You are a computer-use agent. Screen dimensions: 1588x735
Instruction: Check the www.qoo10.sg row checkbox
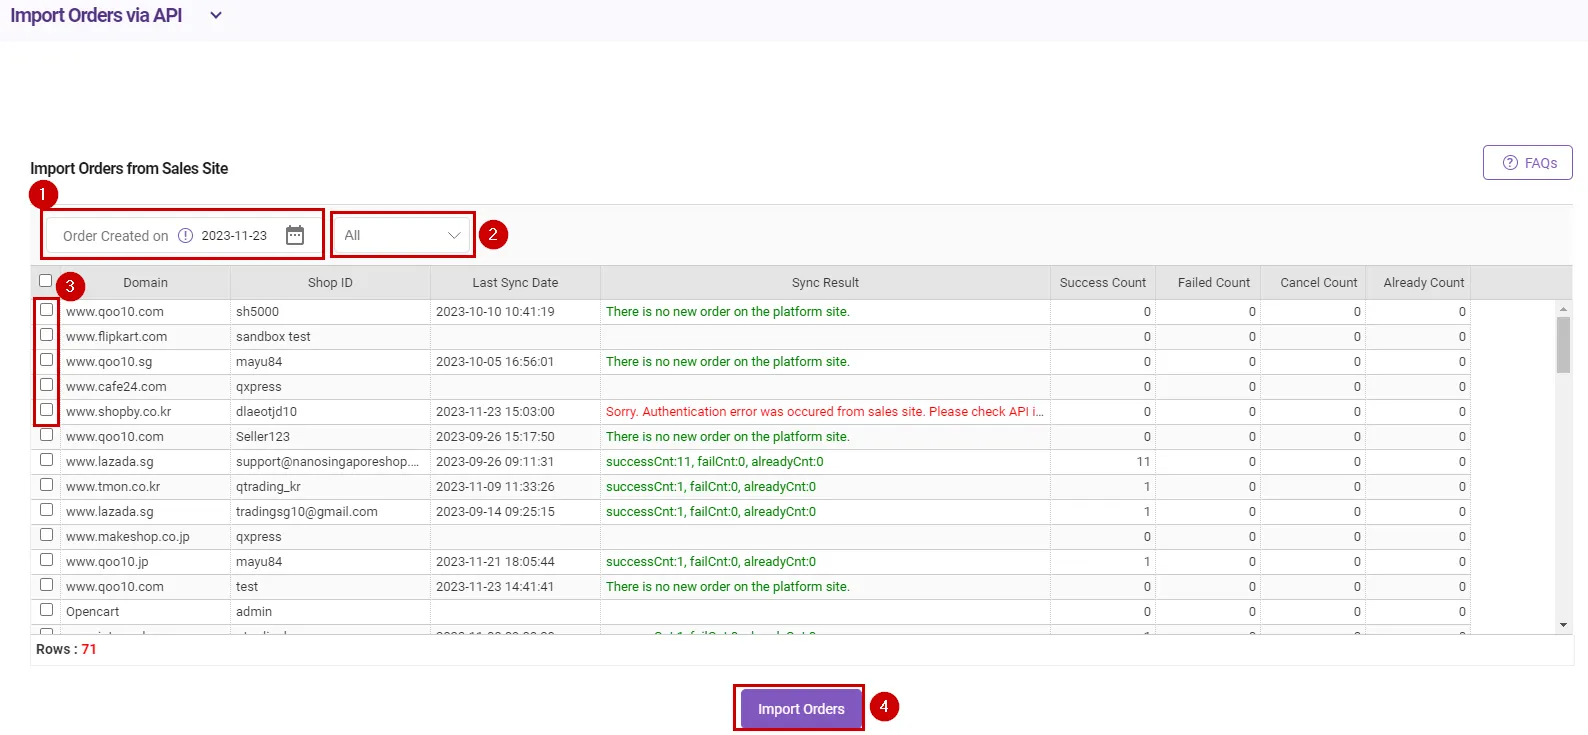pyautogui.click(x=46, y=360)
